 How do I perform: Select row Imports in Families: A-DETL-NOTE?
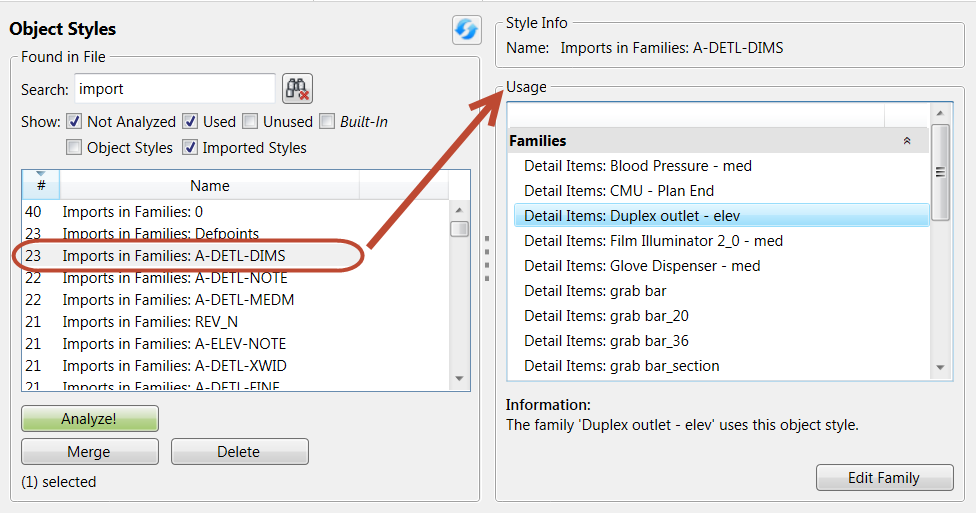235,278
